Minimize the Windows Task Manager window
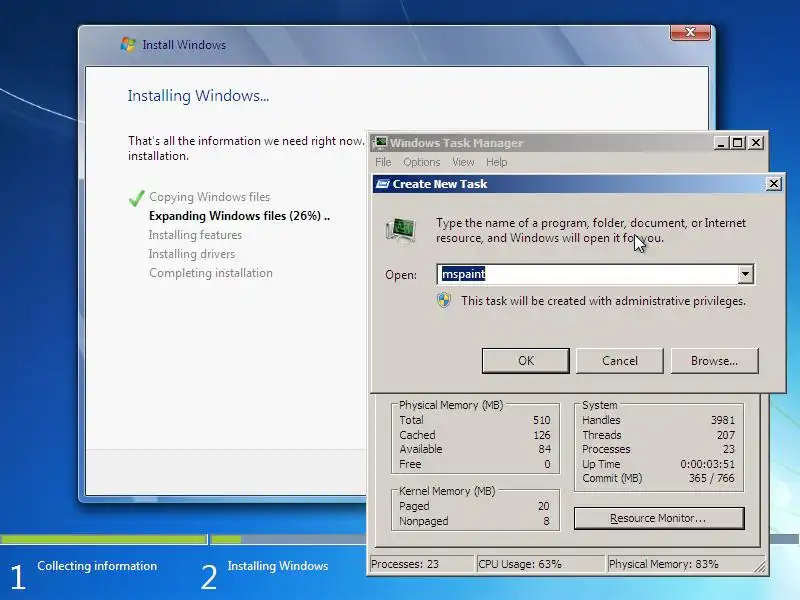800x600 pixels. 720,143
